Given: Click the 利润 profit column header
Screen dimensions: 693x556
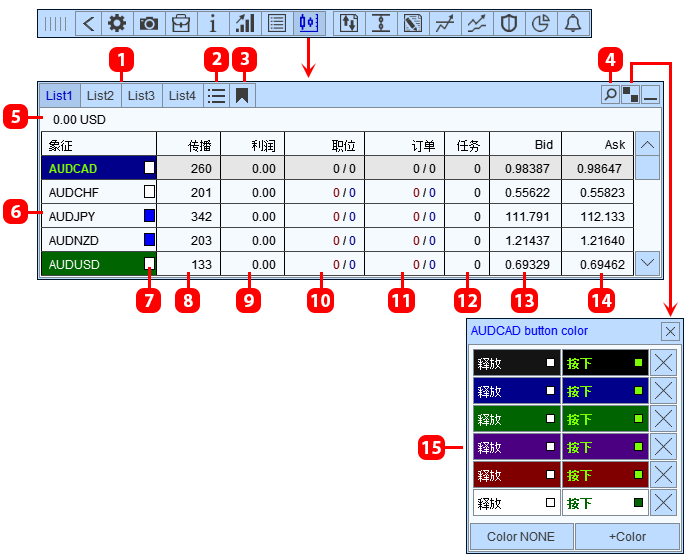Looking at the screenshot, I should (x=252, y=144).
